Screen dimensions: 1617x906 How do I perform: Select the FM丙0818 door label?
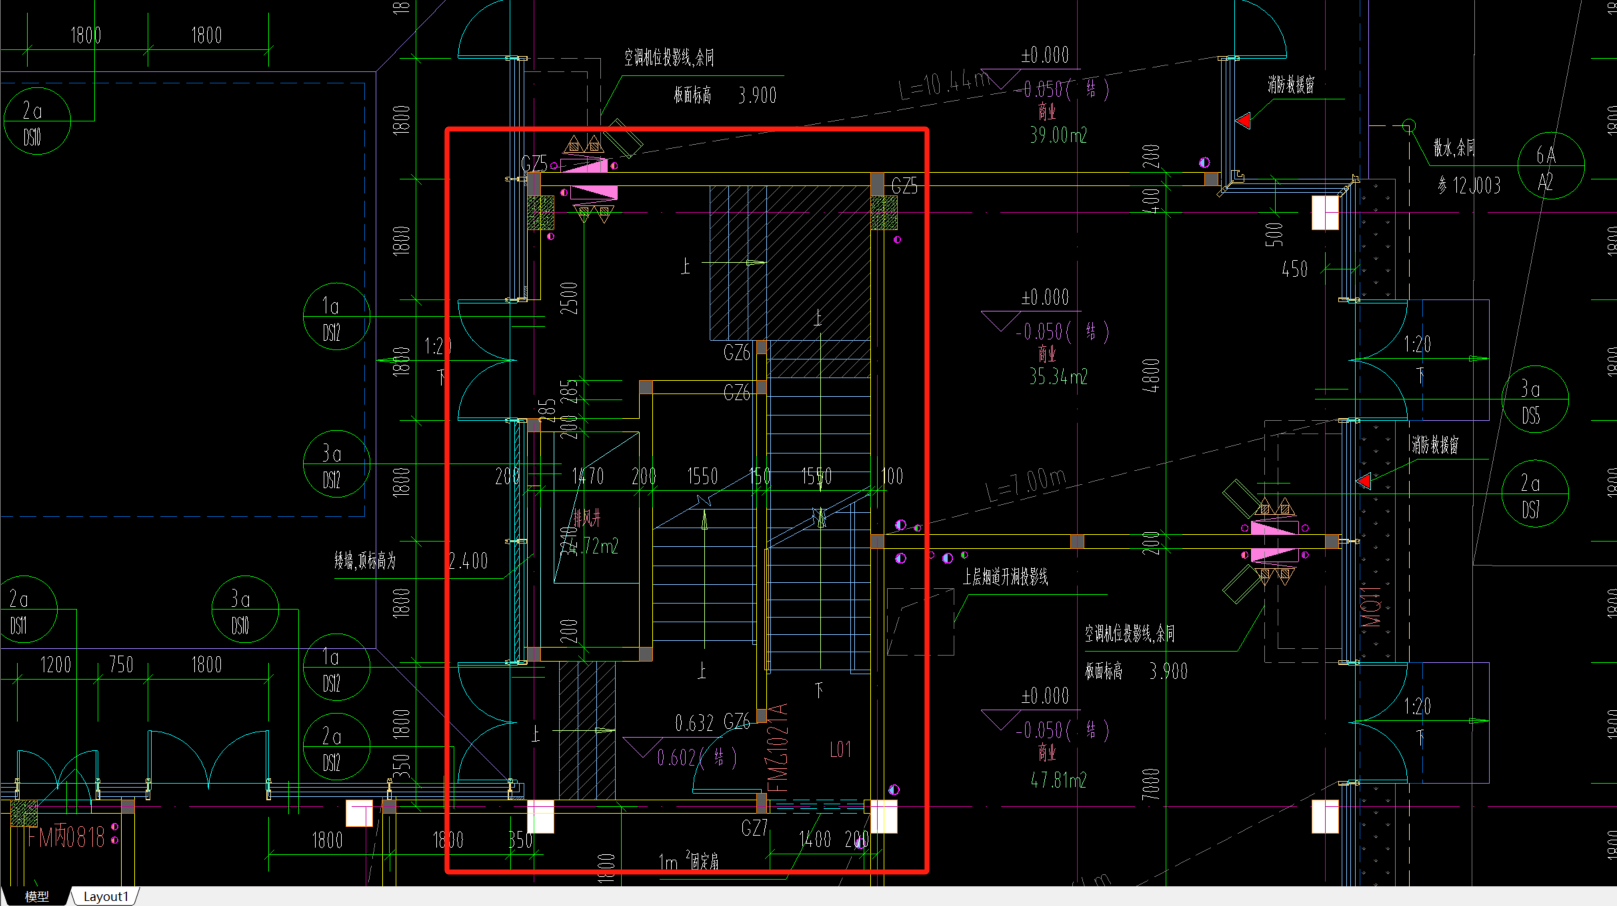click(66, 837)
